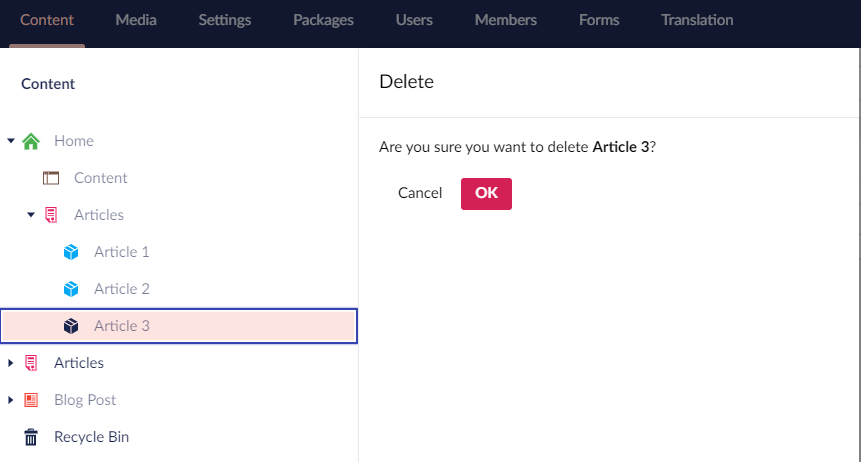
Task: Select the highlighted Article 3 label
Action: pyautogui.click(x=121, y=326)
